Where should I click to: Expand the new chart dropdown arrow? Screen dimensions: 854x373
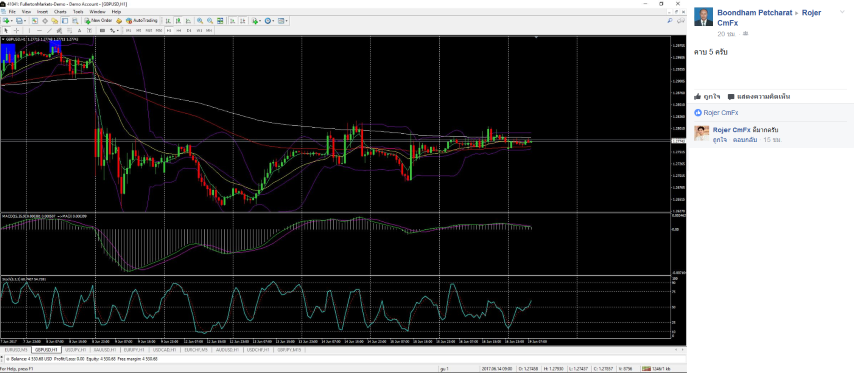click(x=12, y=21)
